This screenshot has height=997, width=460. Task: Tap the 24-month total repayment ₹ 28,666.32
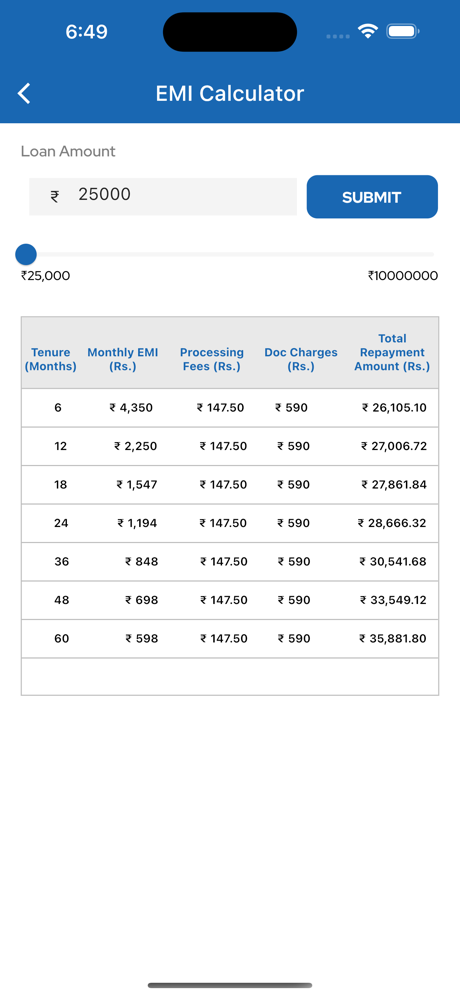click(392, 523)
